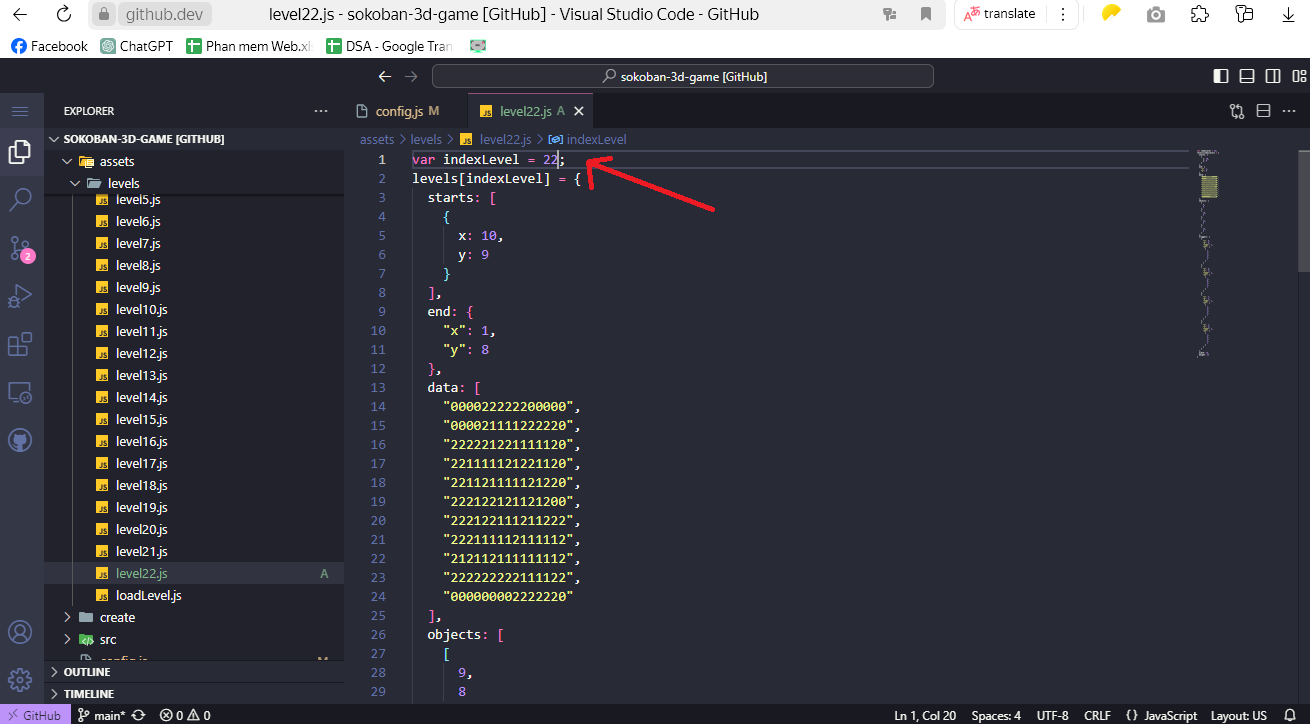Open level7.js in the file tree
This screenshot has width=1310, height=724.
click(x=138, y=243)
